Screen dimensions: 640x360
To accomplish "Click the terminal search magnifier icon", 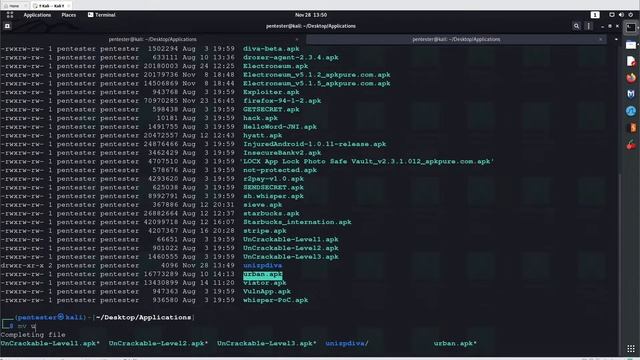I will (576, 26).
